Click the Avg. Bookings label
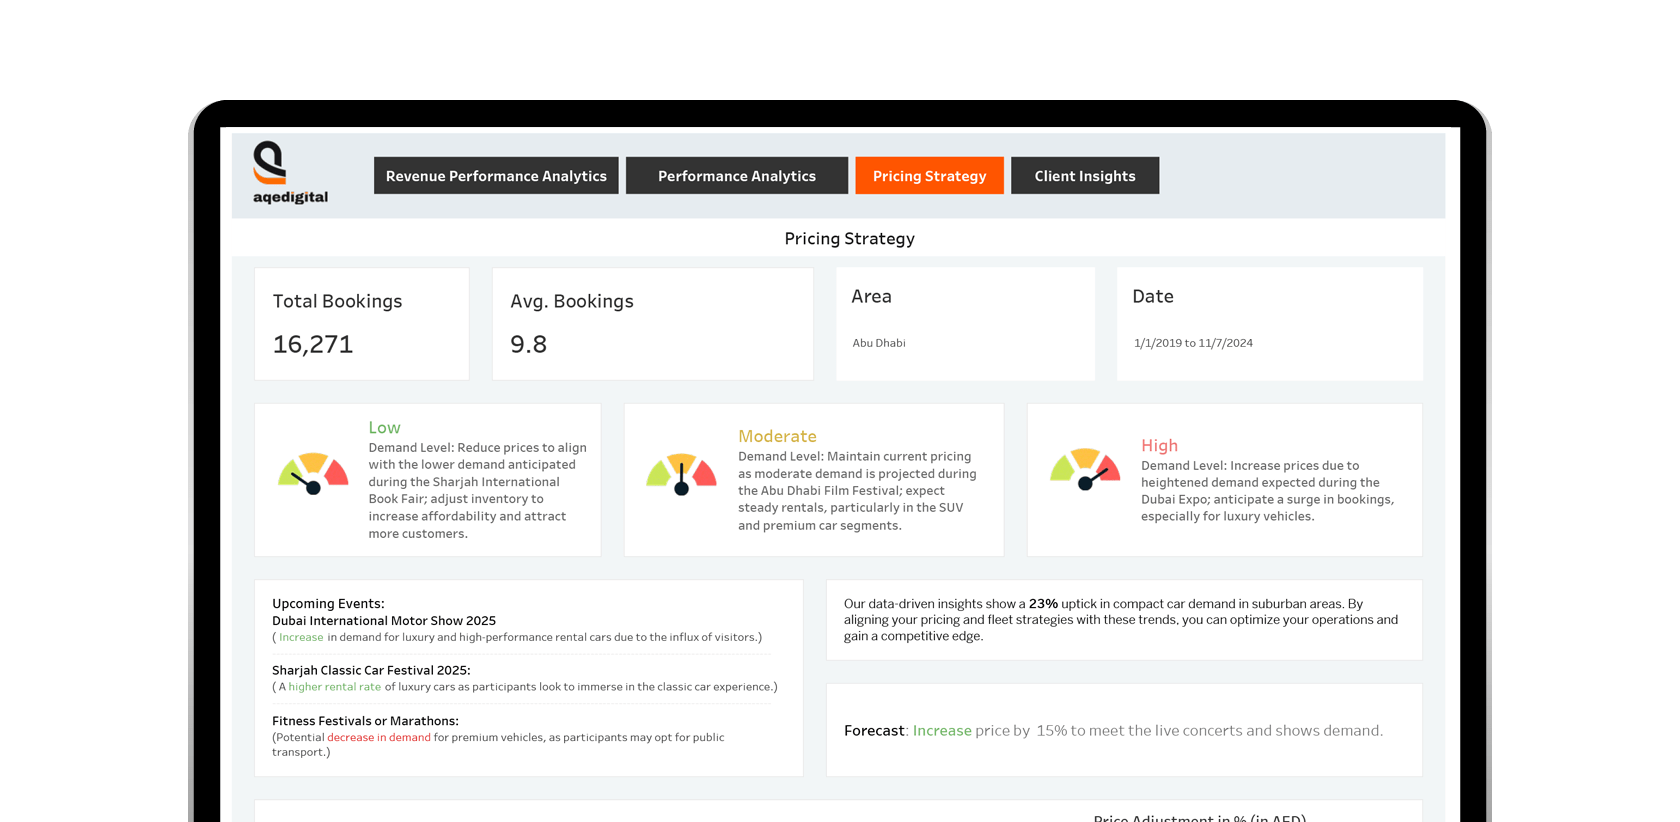 pos(572,302)
